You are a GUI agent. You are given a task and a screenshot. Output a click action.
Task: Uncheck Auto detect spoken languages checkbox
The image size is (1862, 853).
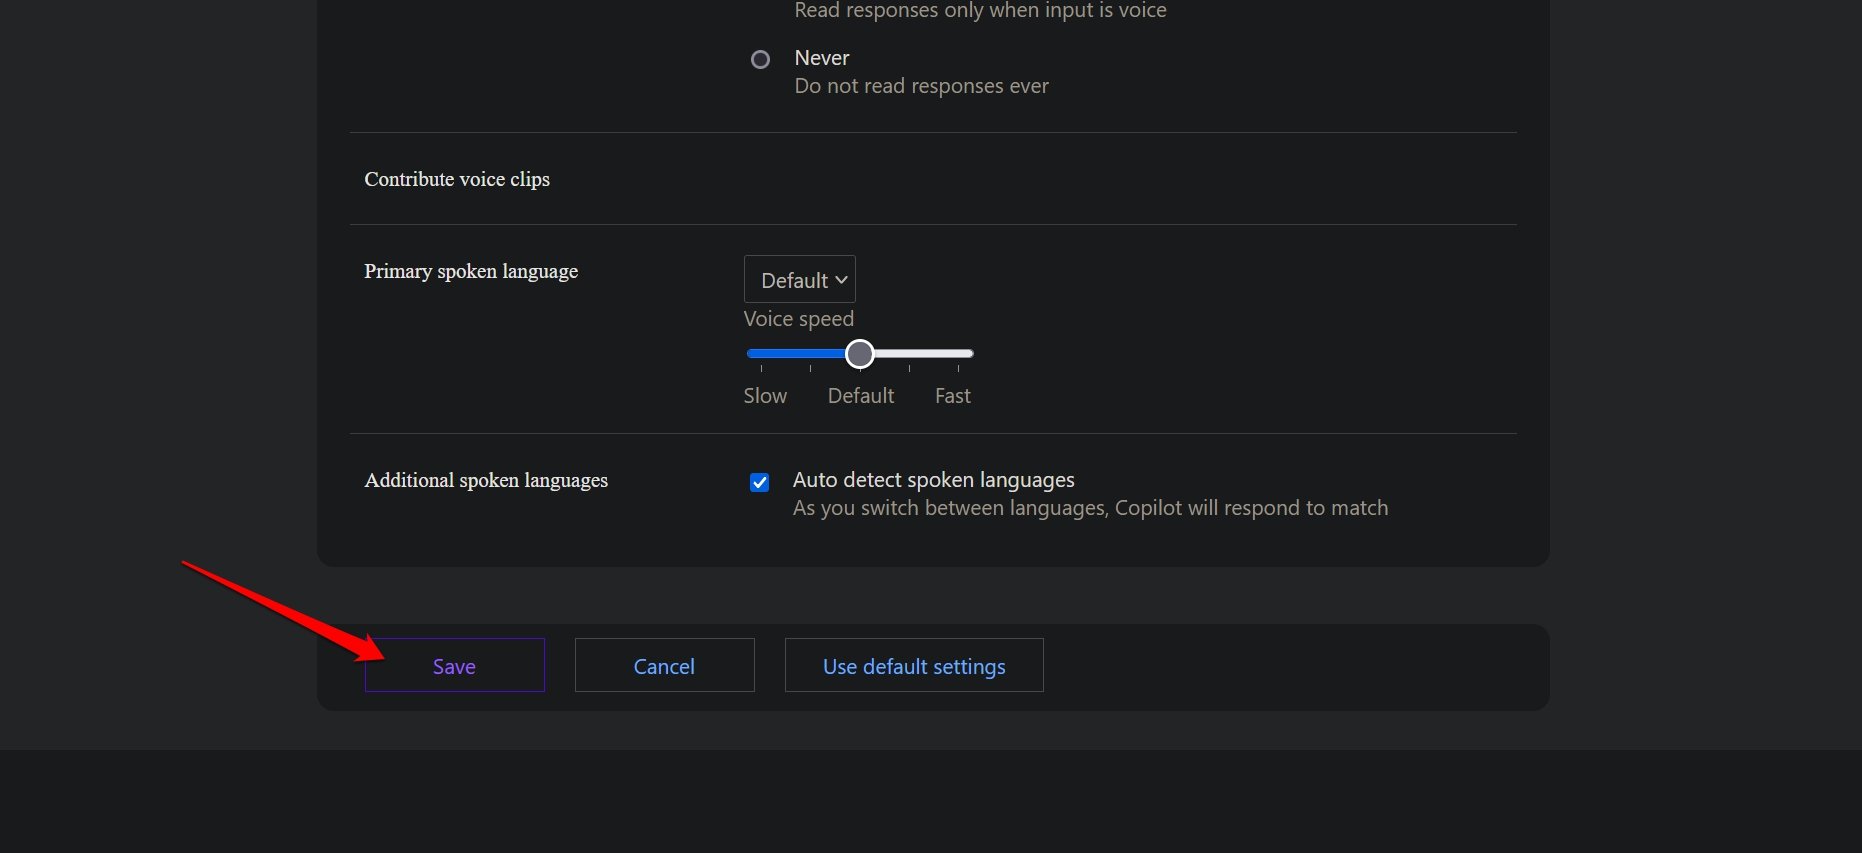760,483
